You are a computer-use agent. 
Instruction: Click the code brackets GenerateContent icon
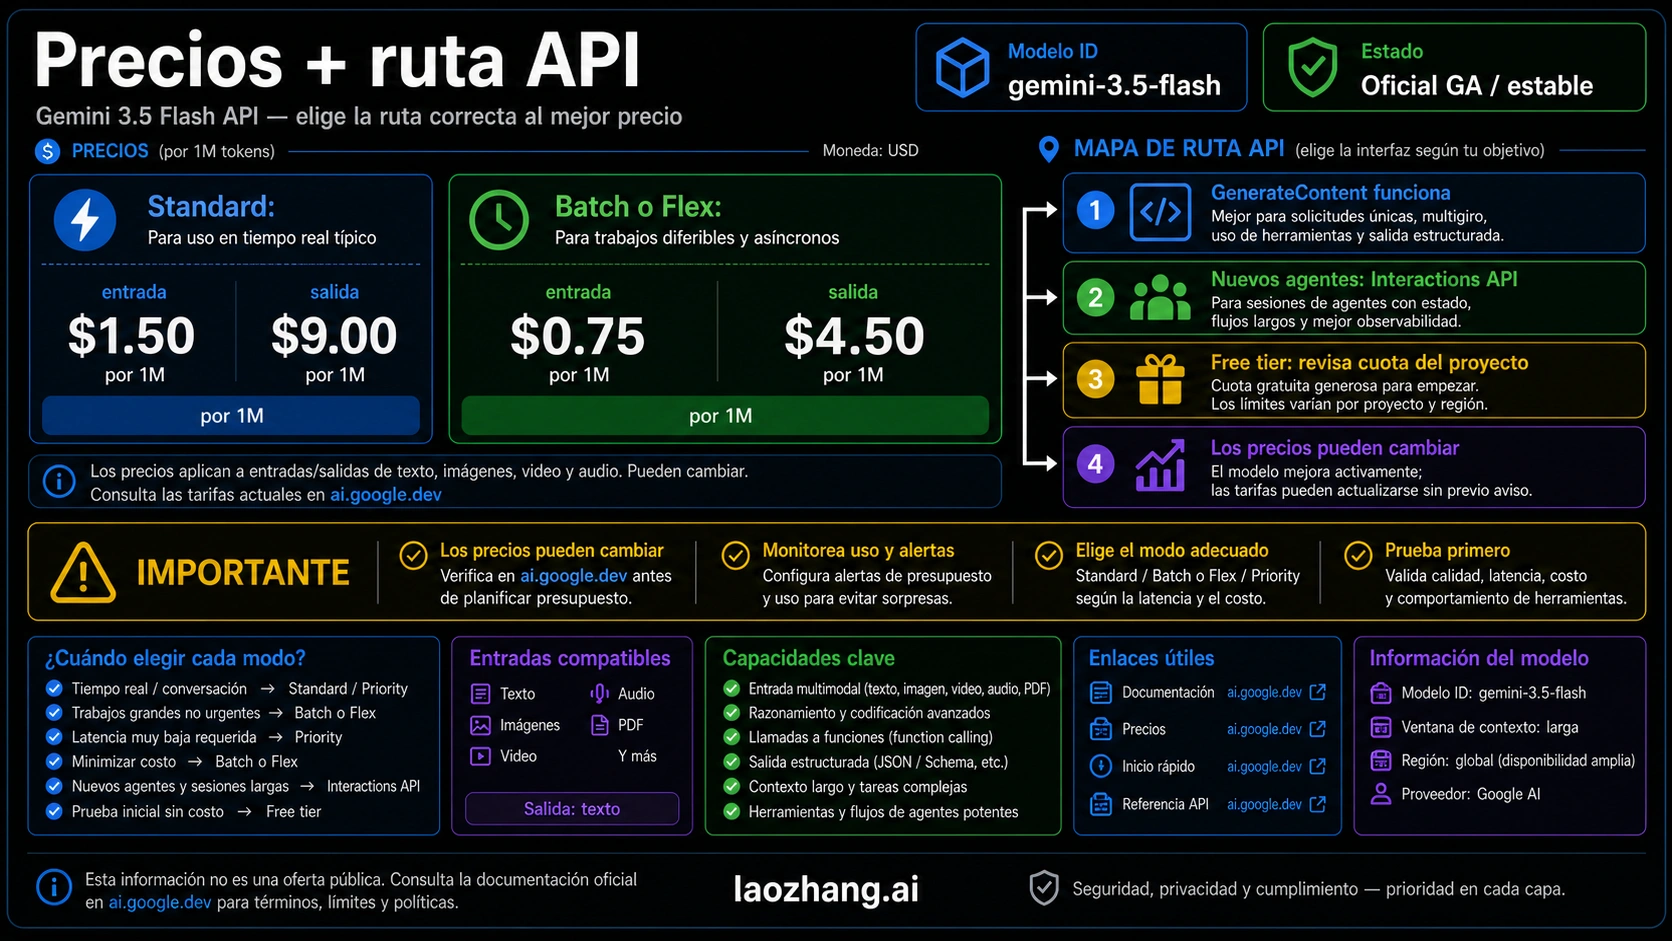pos(1160,212)
